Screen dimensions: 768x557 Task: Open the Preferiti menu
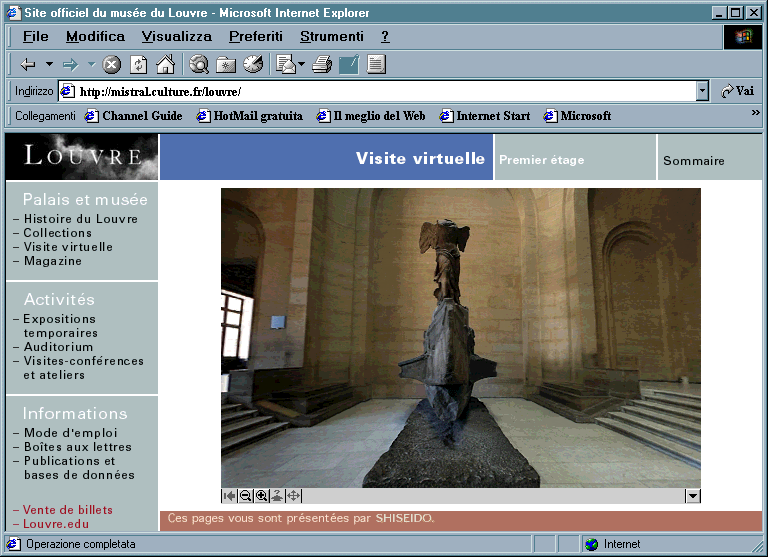pos(256,36)
